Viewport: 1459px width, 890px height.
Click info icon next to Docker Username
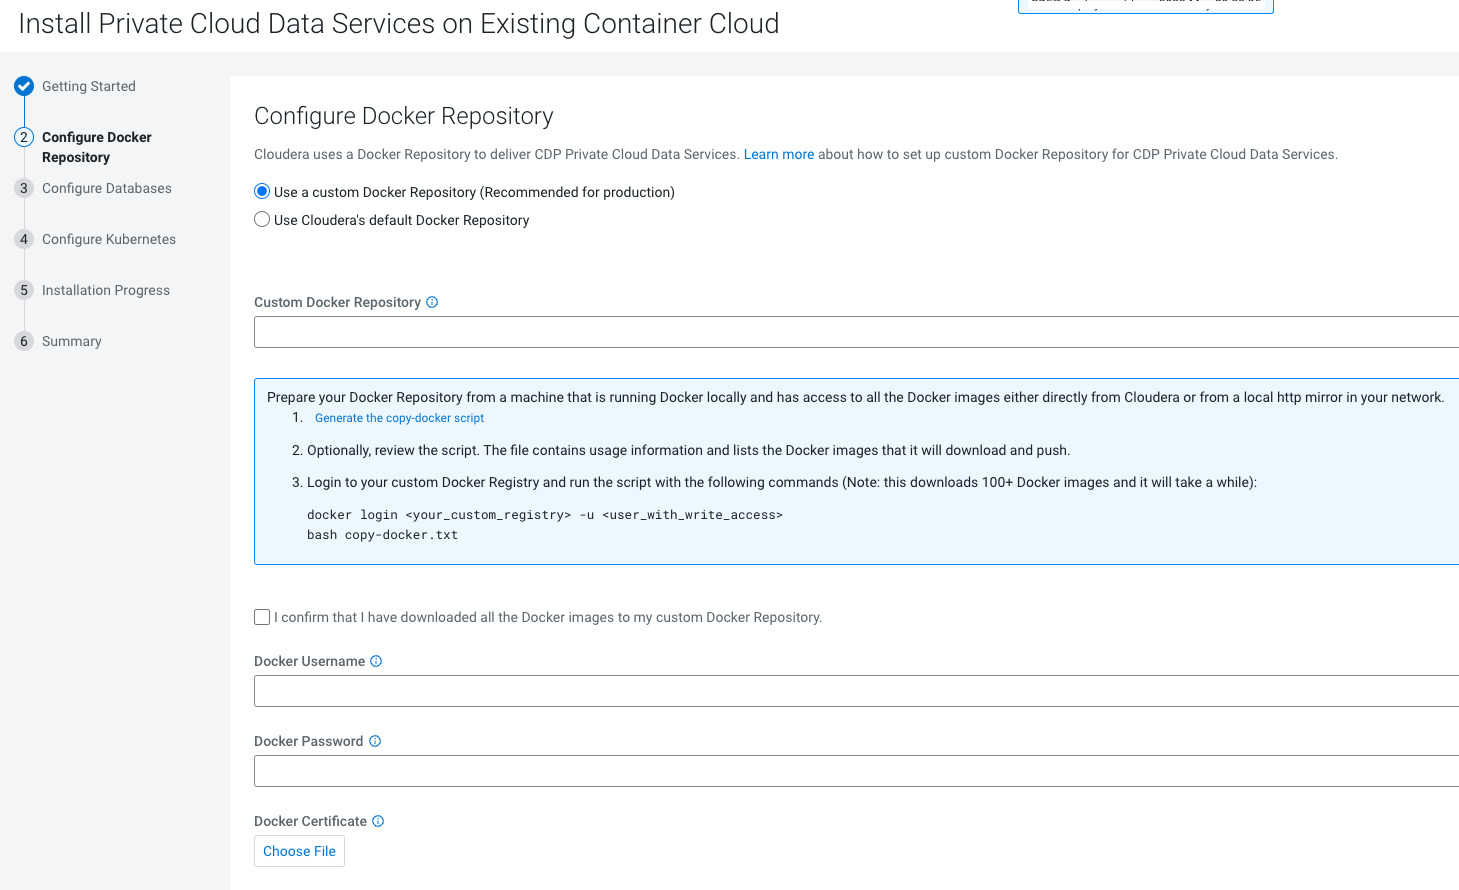[376, 661]
